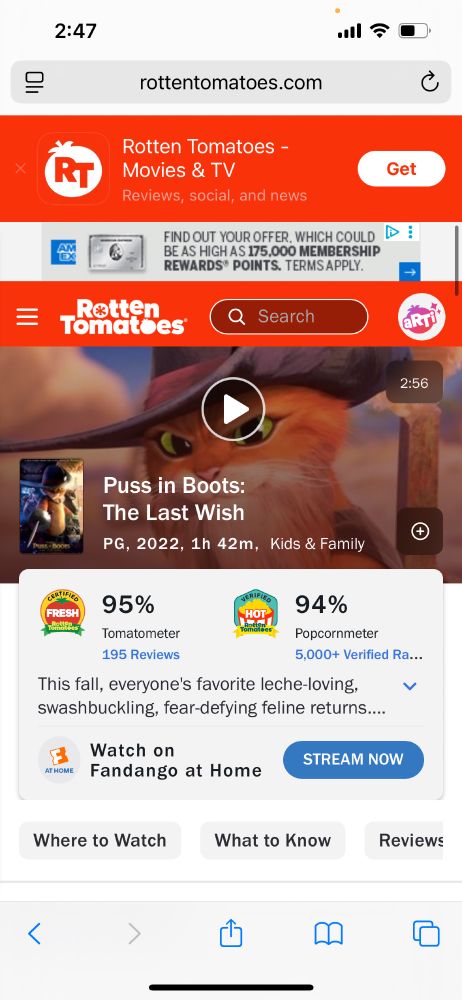The image size is (462, 1000).
Task: Open the 195 Reviews link
Action: (140, 654)
